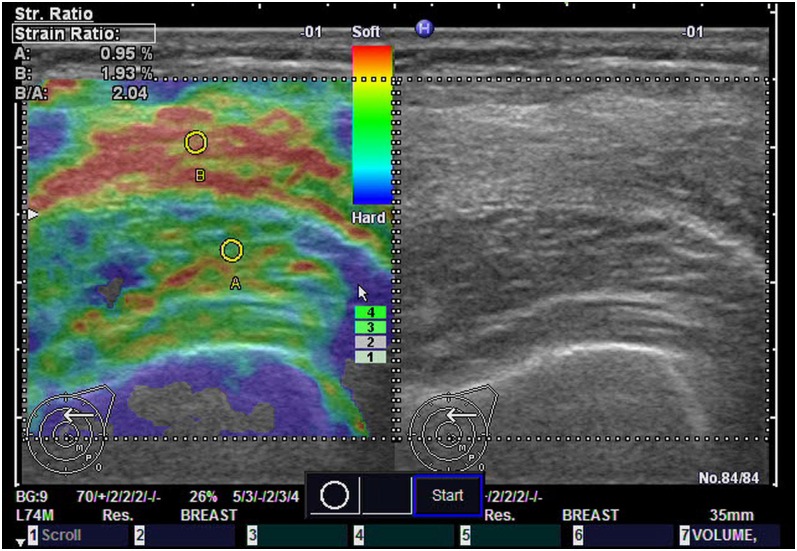This screenshot has height=551, width=797.
Task: Select function key 2 slot
Action: pyautogui.click(x=185, y=535)
